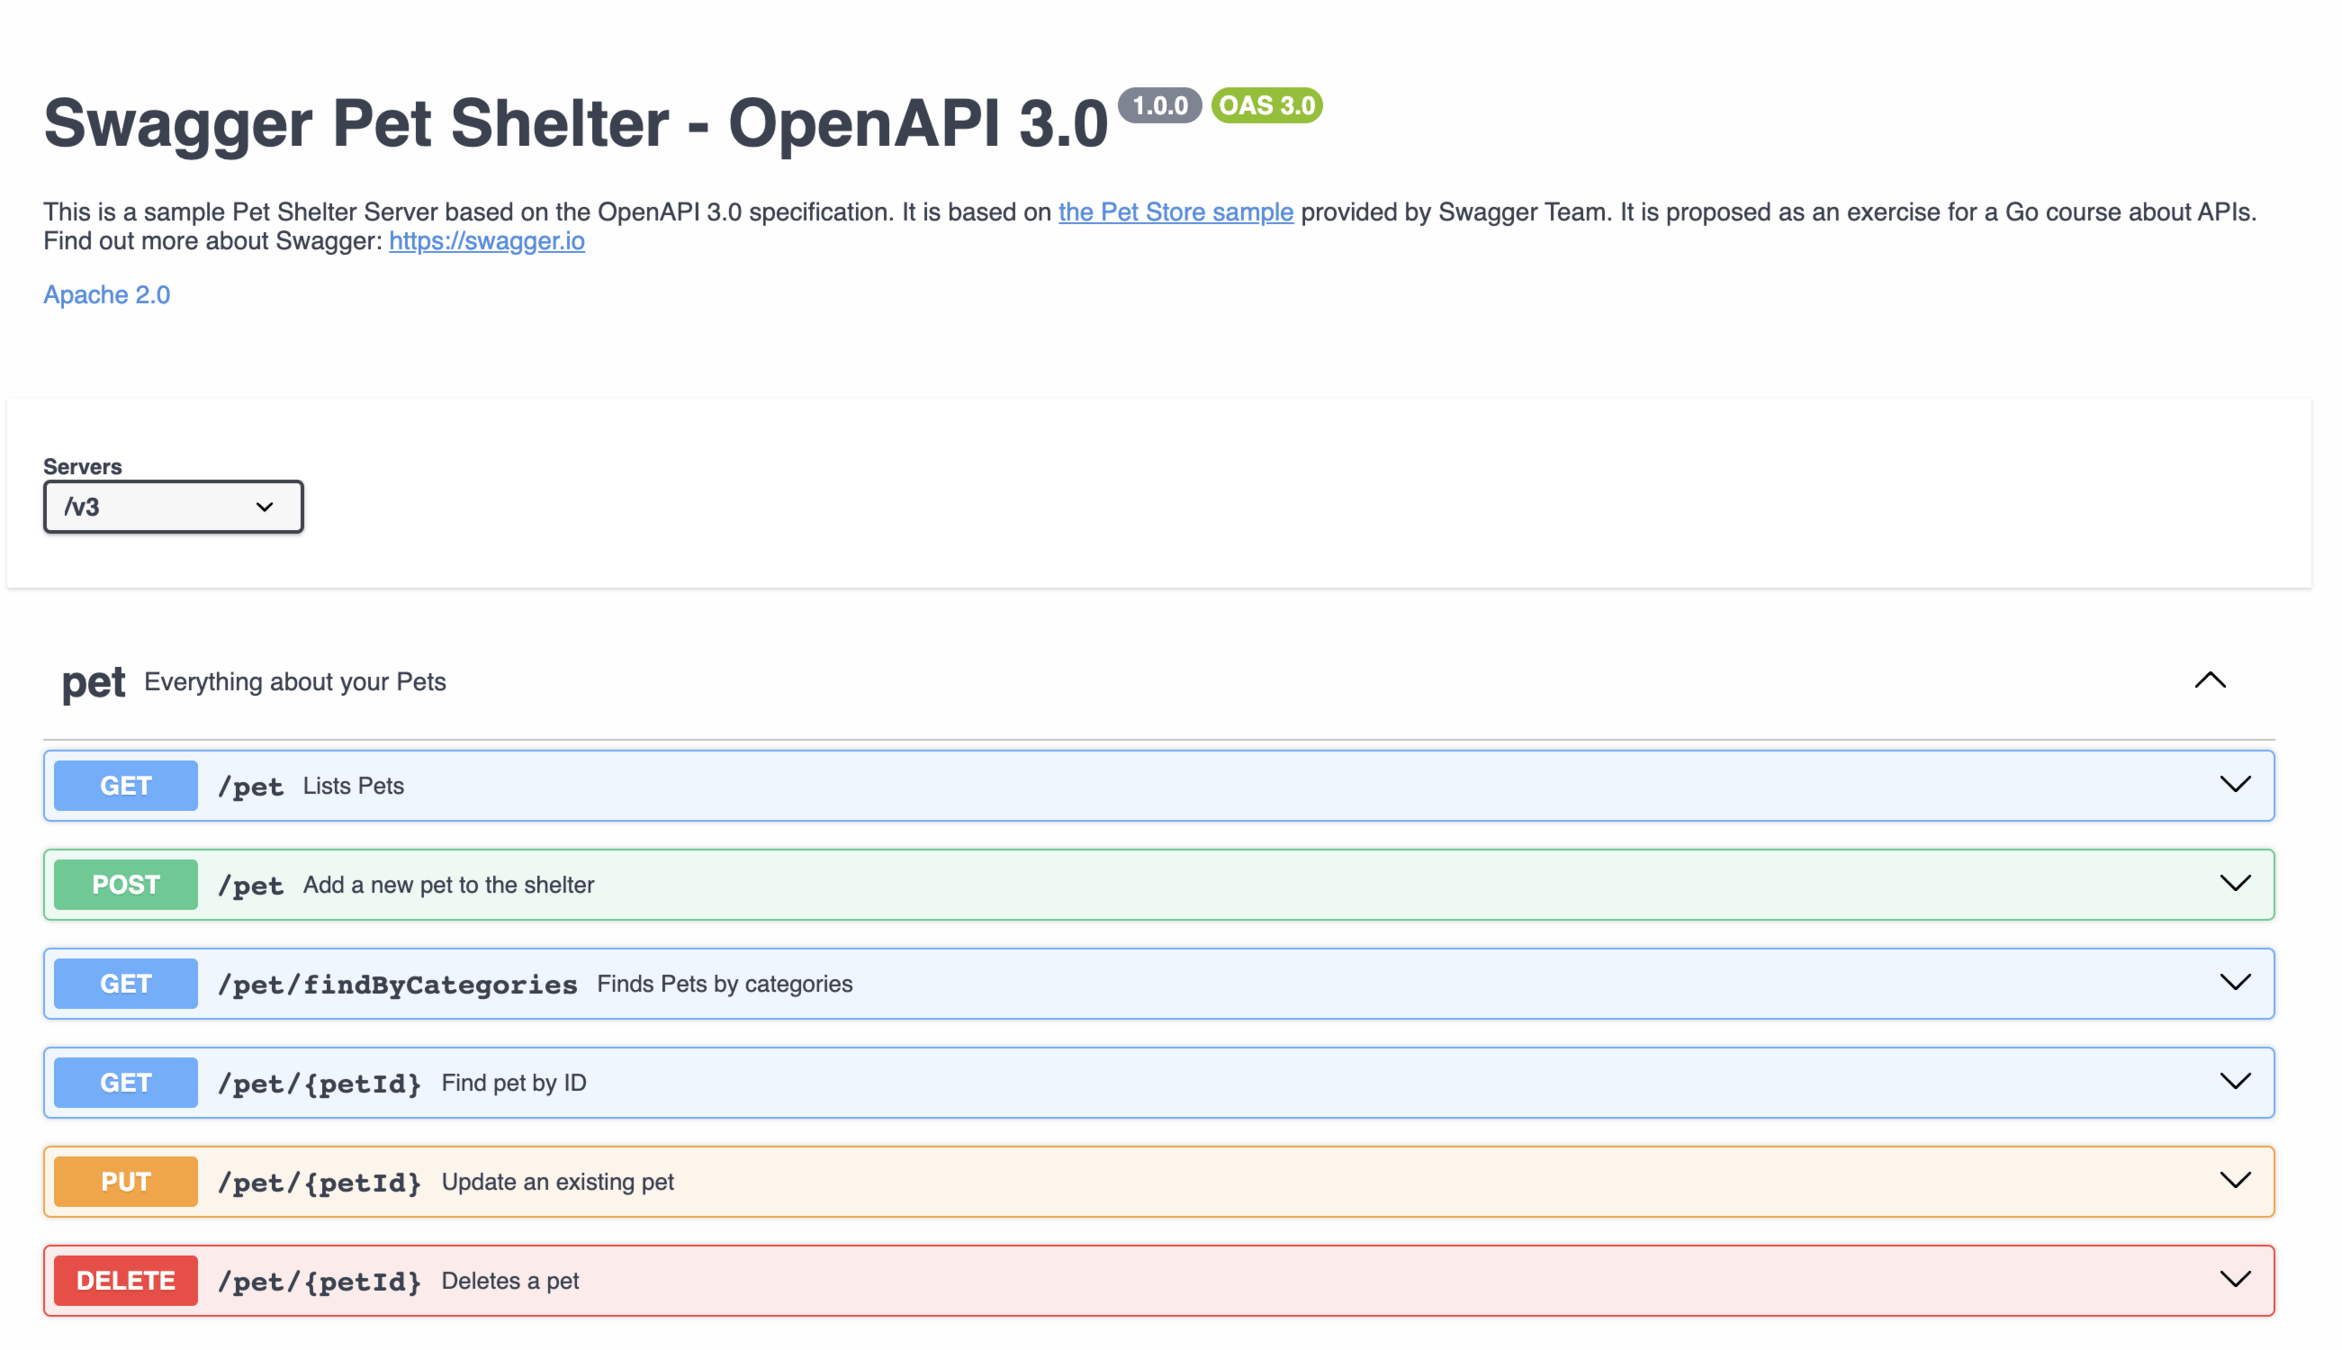Screen dimensions: 2342x1350
Task: Click 'Find pet by ID' operation summary
Action: [513, 1083]
